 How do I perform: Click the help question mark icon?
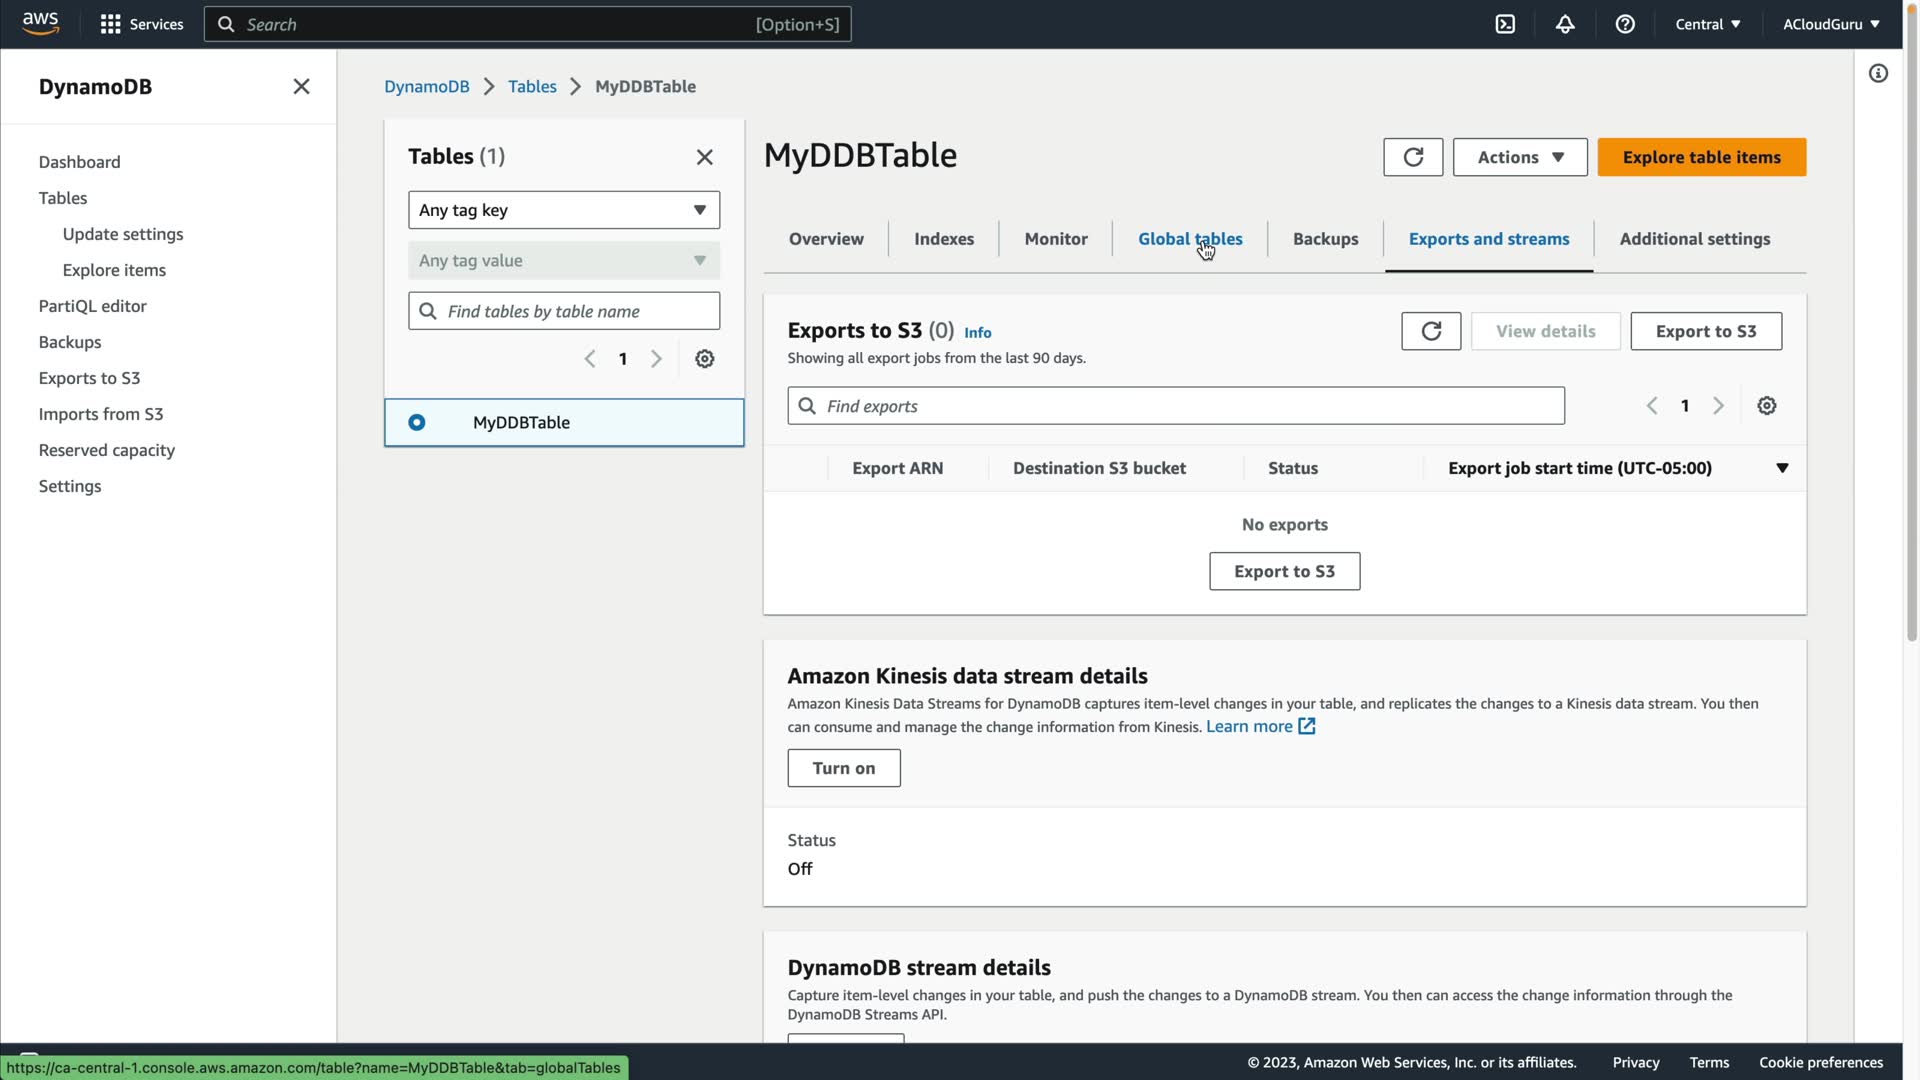[1625, 24]
